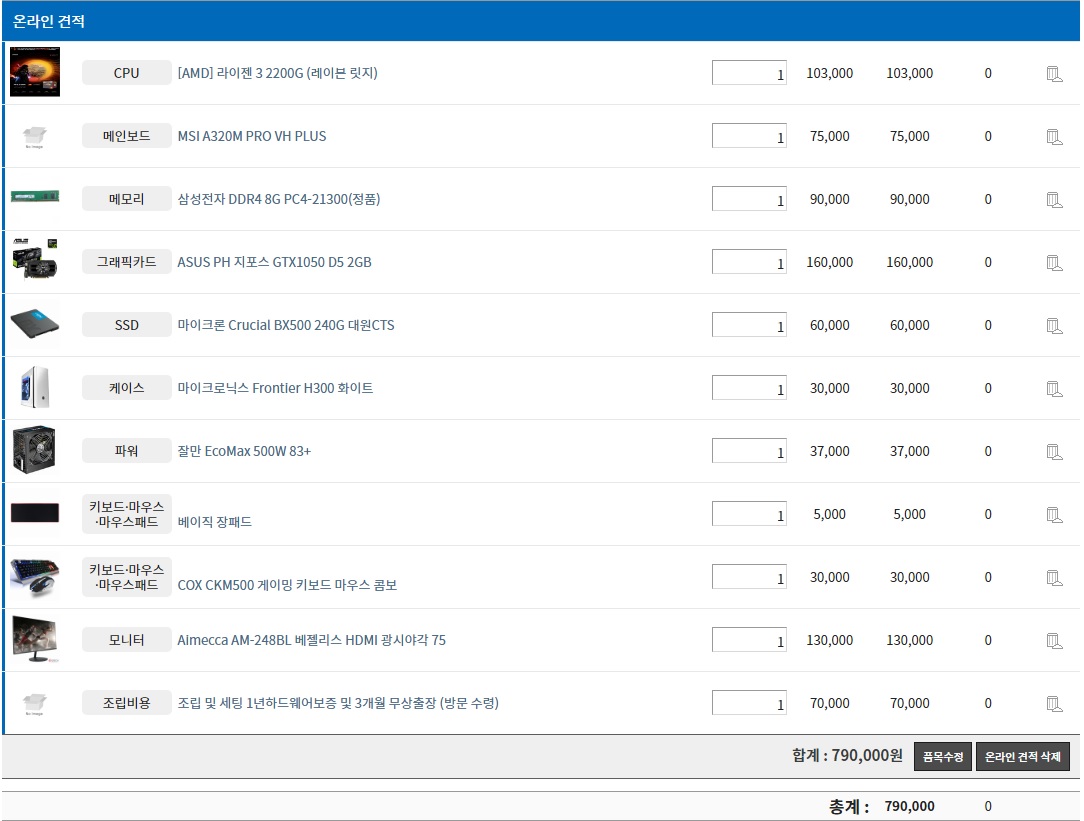The width and height of the screenshot is (1084, 821).
Task: Open the AMD 라이젠 3 2200G product link
Action: click(277, 73)
